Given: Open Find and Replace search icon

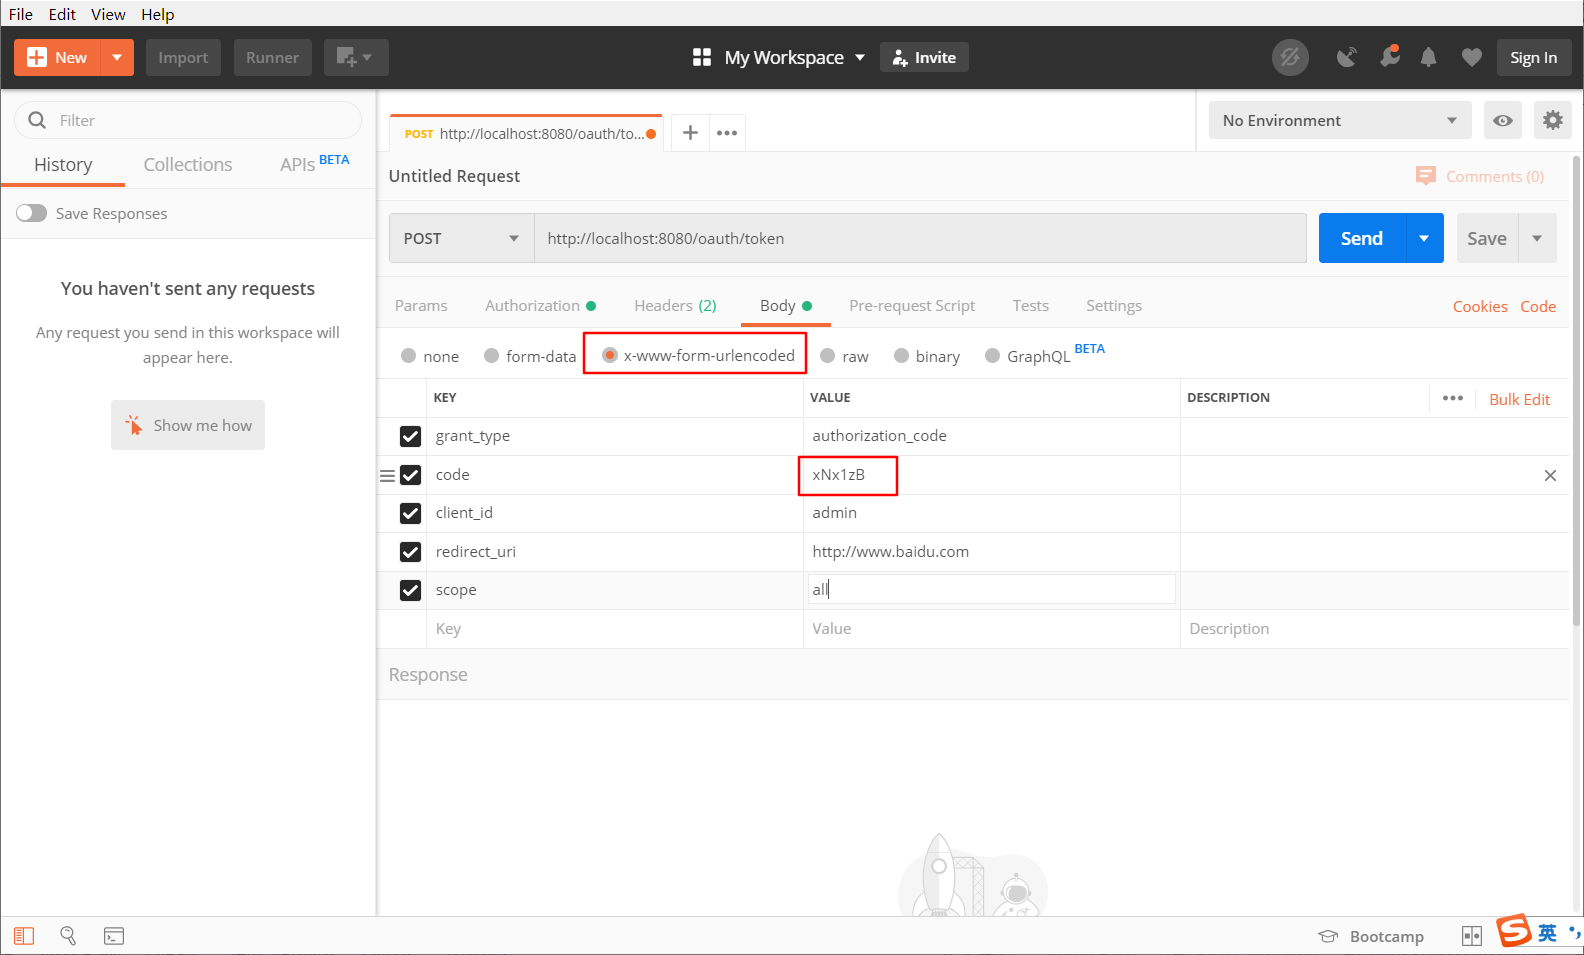Looking at the screenshot, I should click(x=68, y=936).
